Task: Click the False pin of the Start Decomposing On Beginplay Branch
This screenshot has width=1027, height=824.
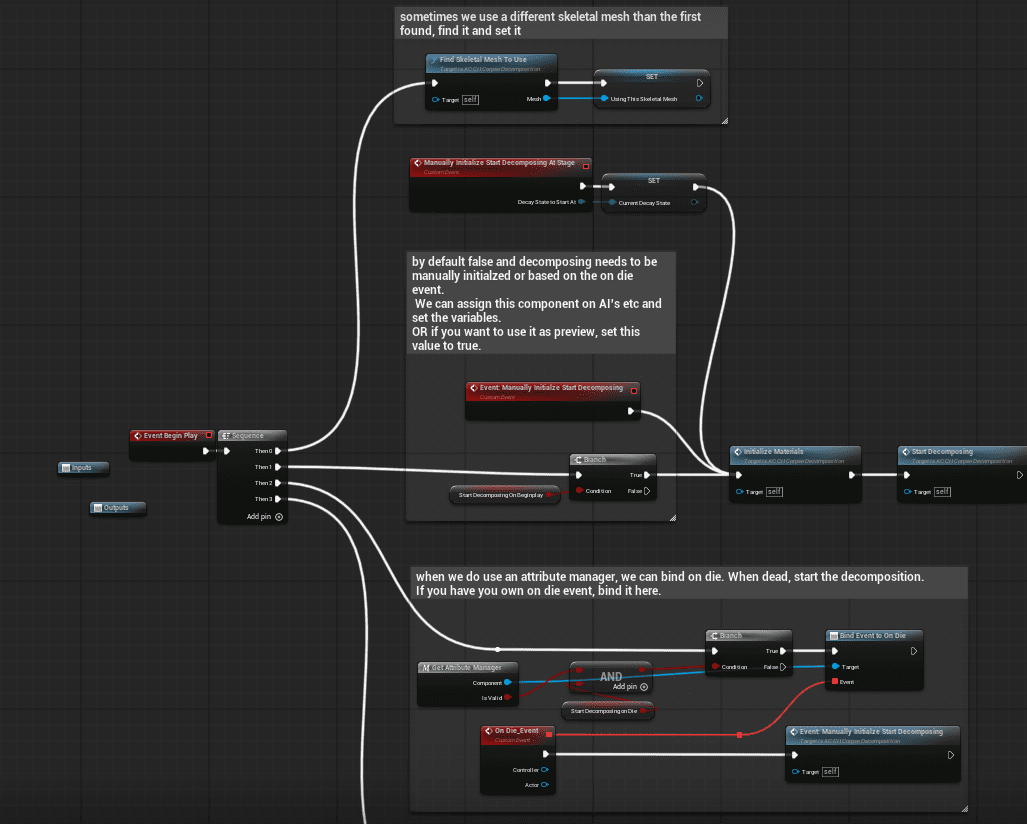Action: click(647, 491)
